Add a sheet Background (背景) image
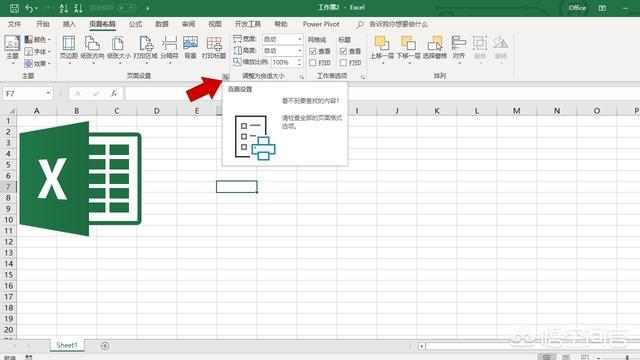Screen dimensions: 640x360 click(x=190, y=48)
